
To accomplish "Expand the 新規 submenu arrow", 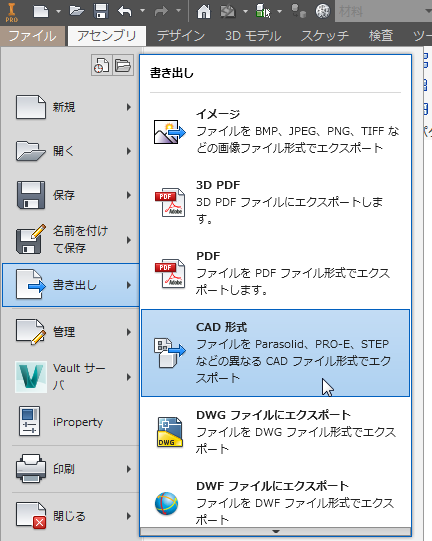I will click(129, 107).
